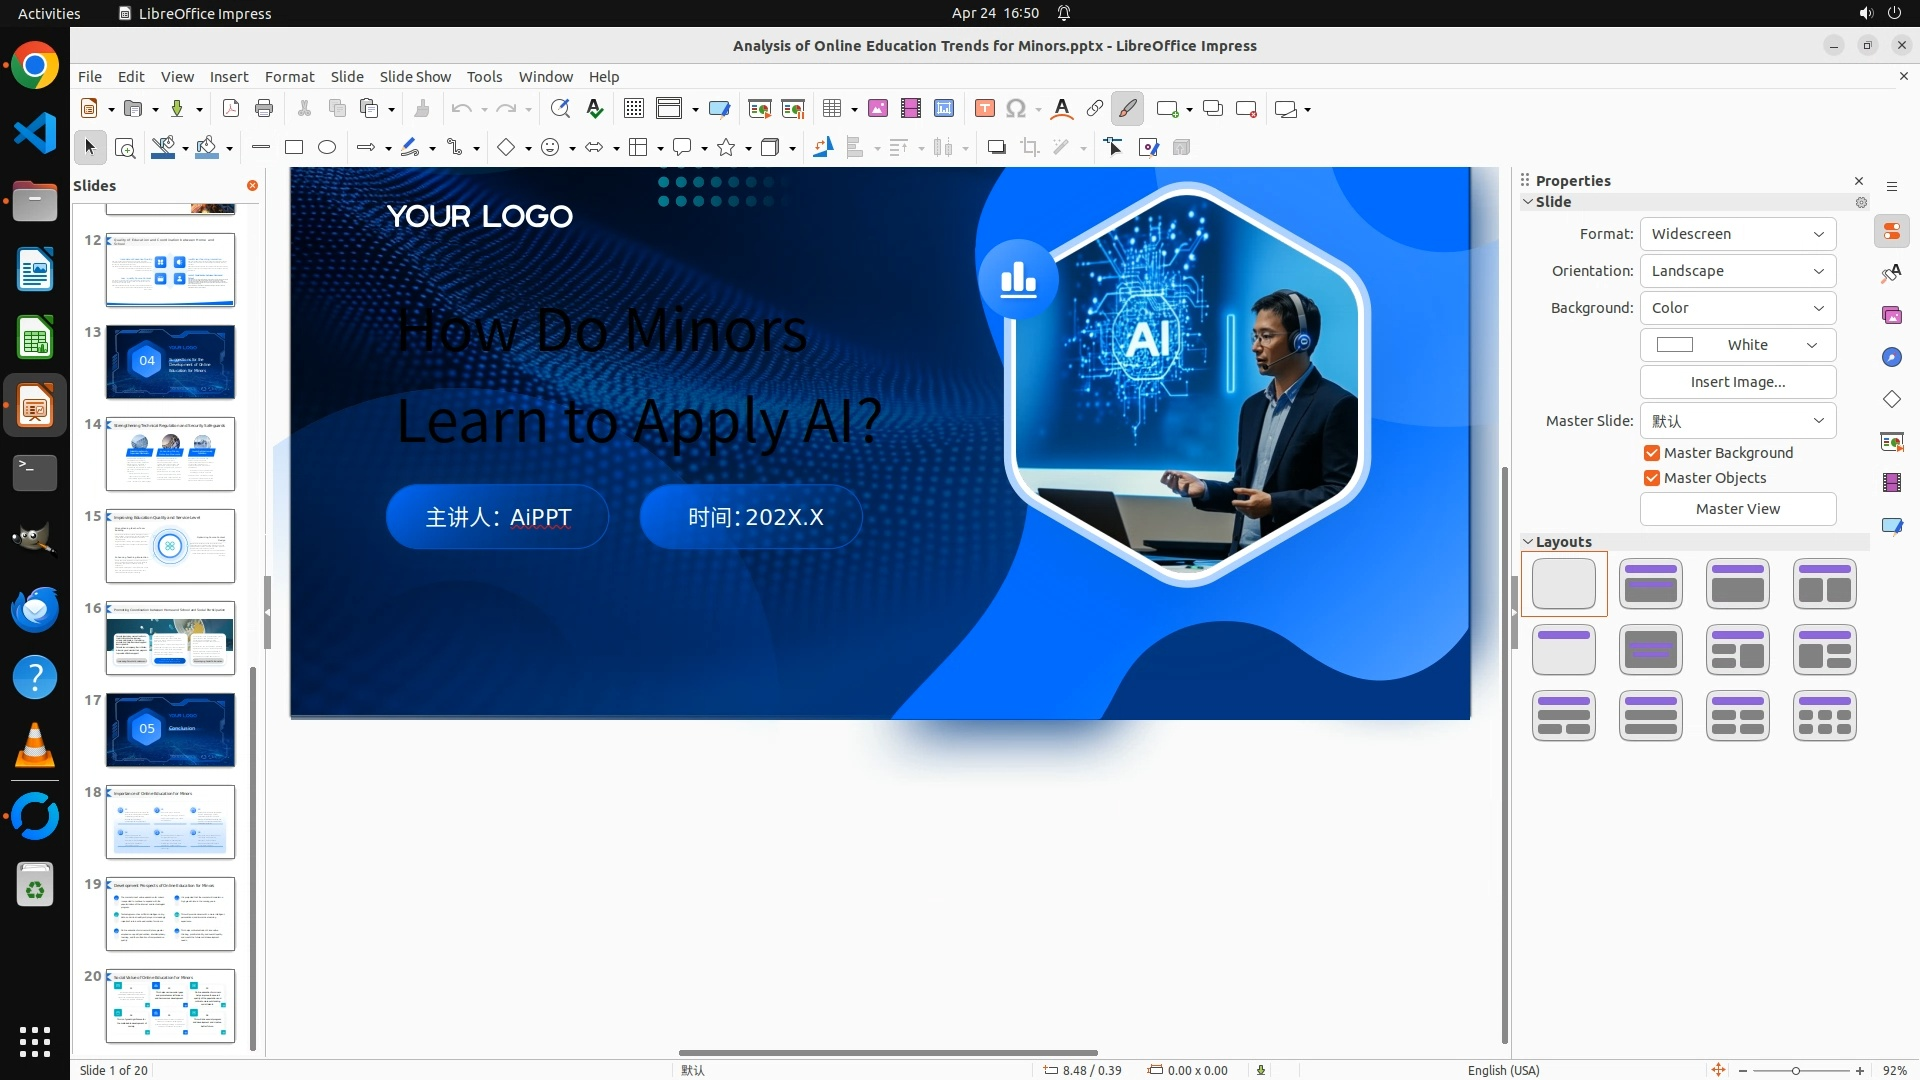
Task: Open the Gallery sidebar panel icon
Action: coord(1891,316)
